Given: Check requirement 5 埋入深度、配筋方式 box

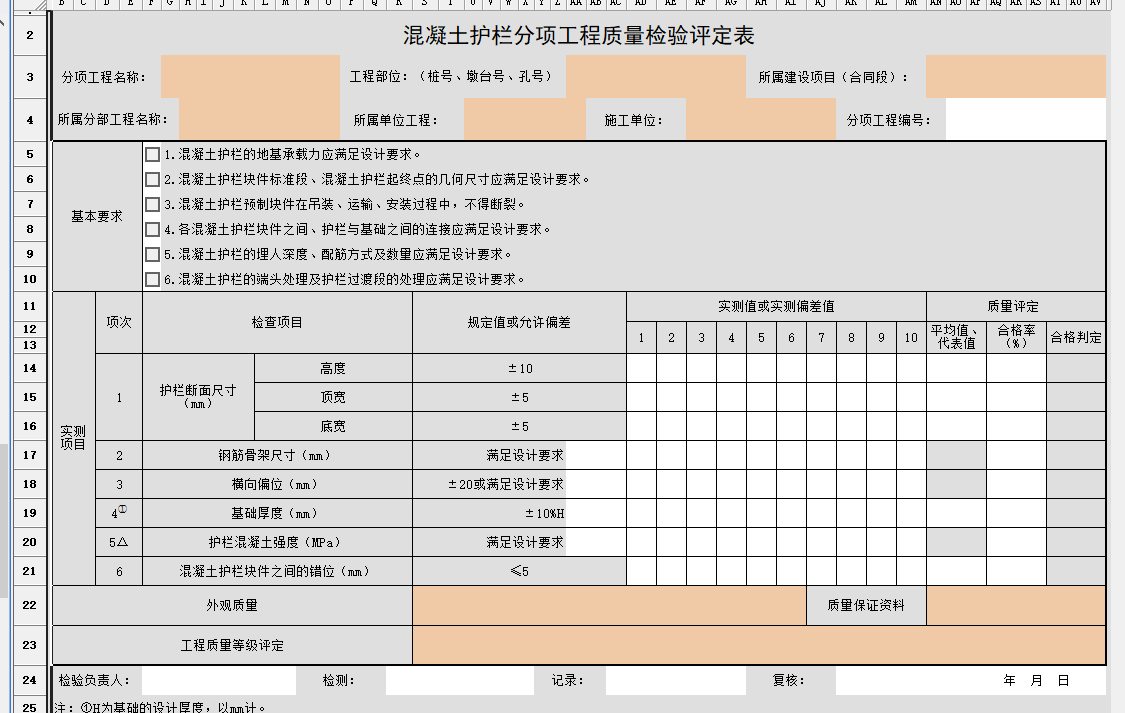Looking at the screenshot, I should click(x=152, y=254).
